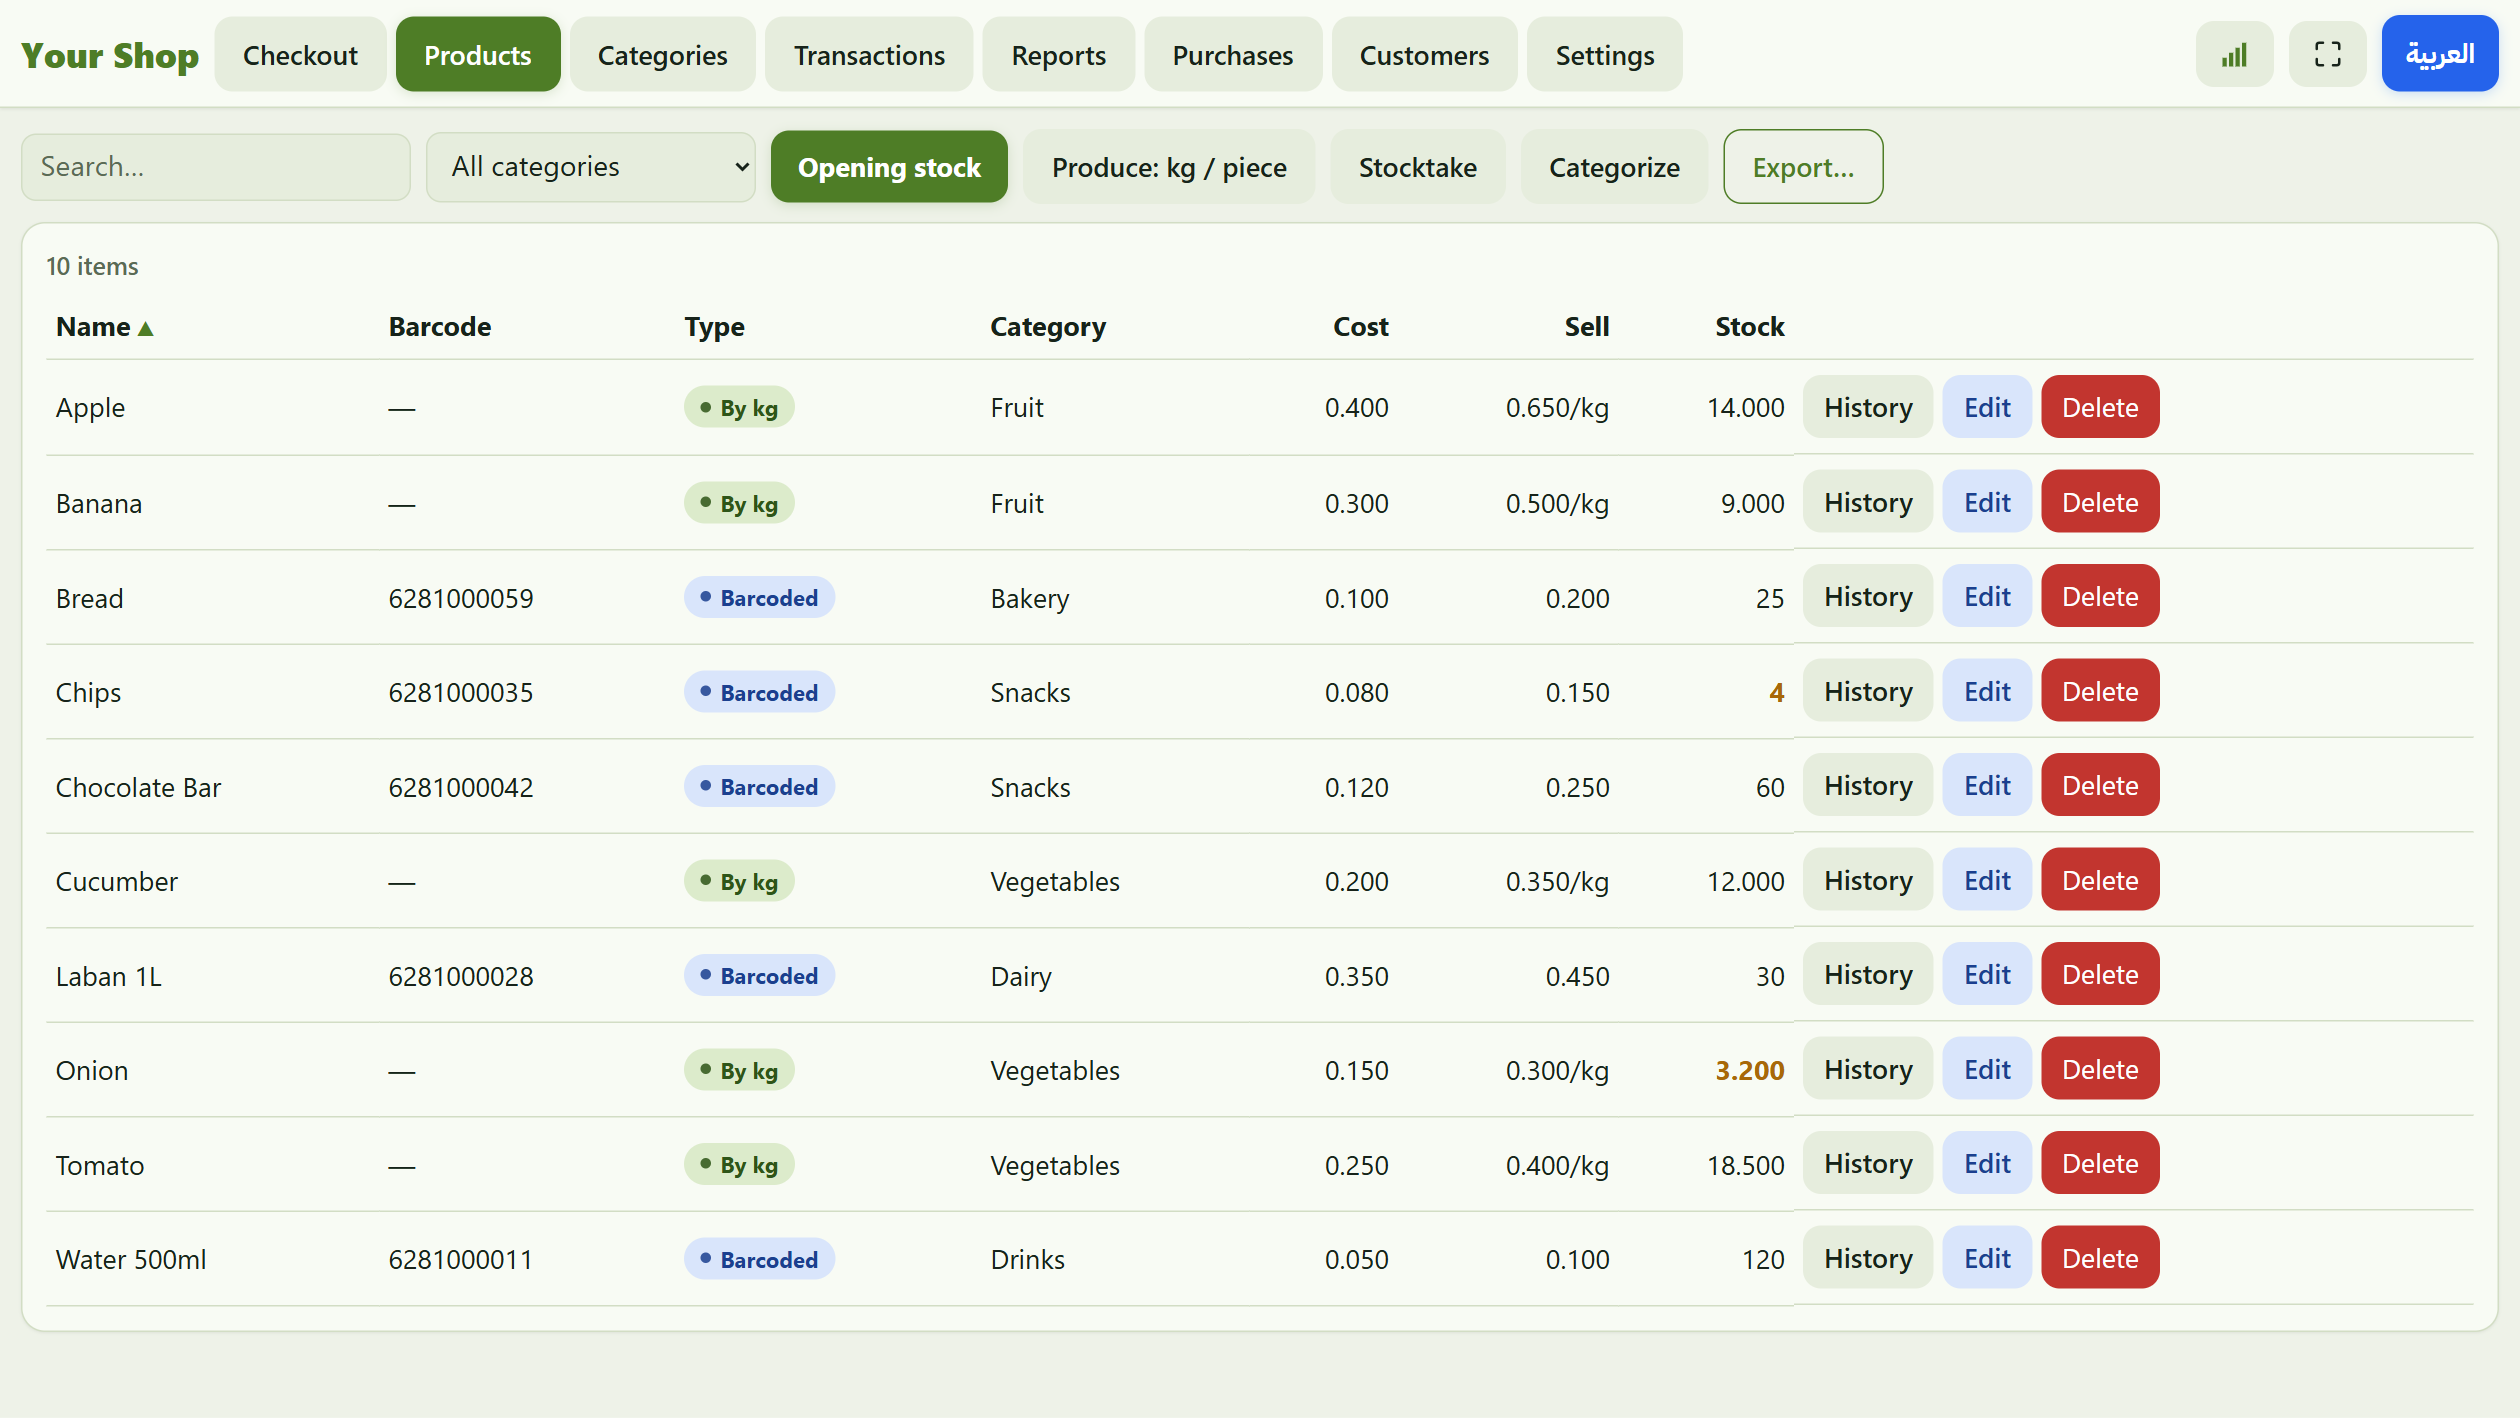
Task: View History for Apple
Action: click(x=1868, y=407)
